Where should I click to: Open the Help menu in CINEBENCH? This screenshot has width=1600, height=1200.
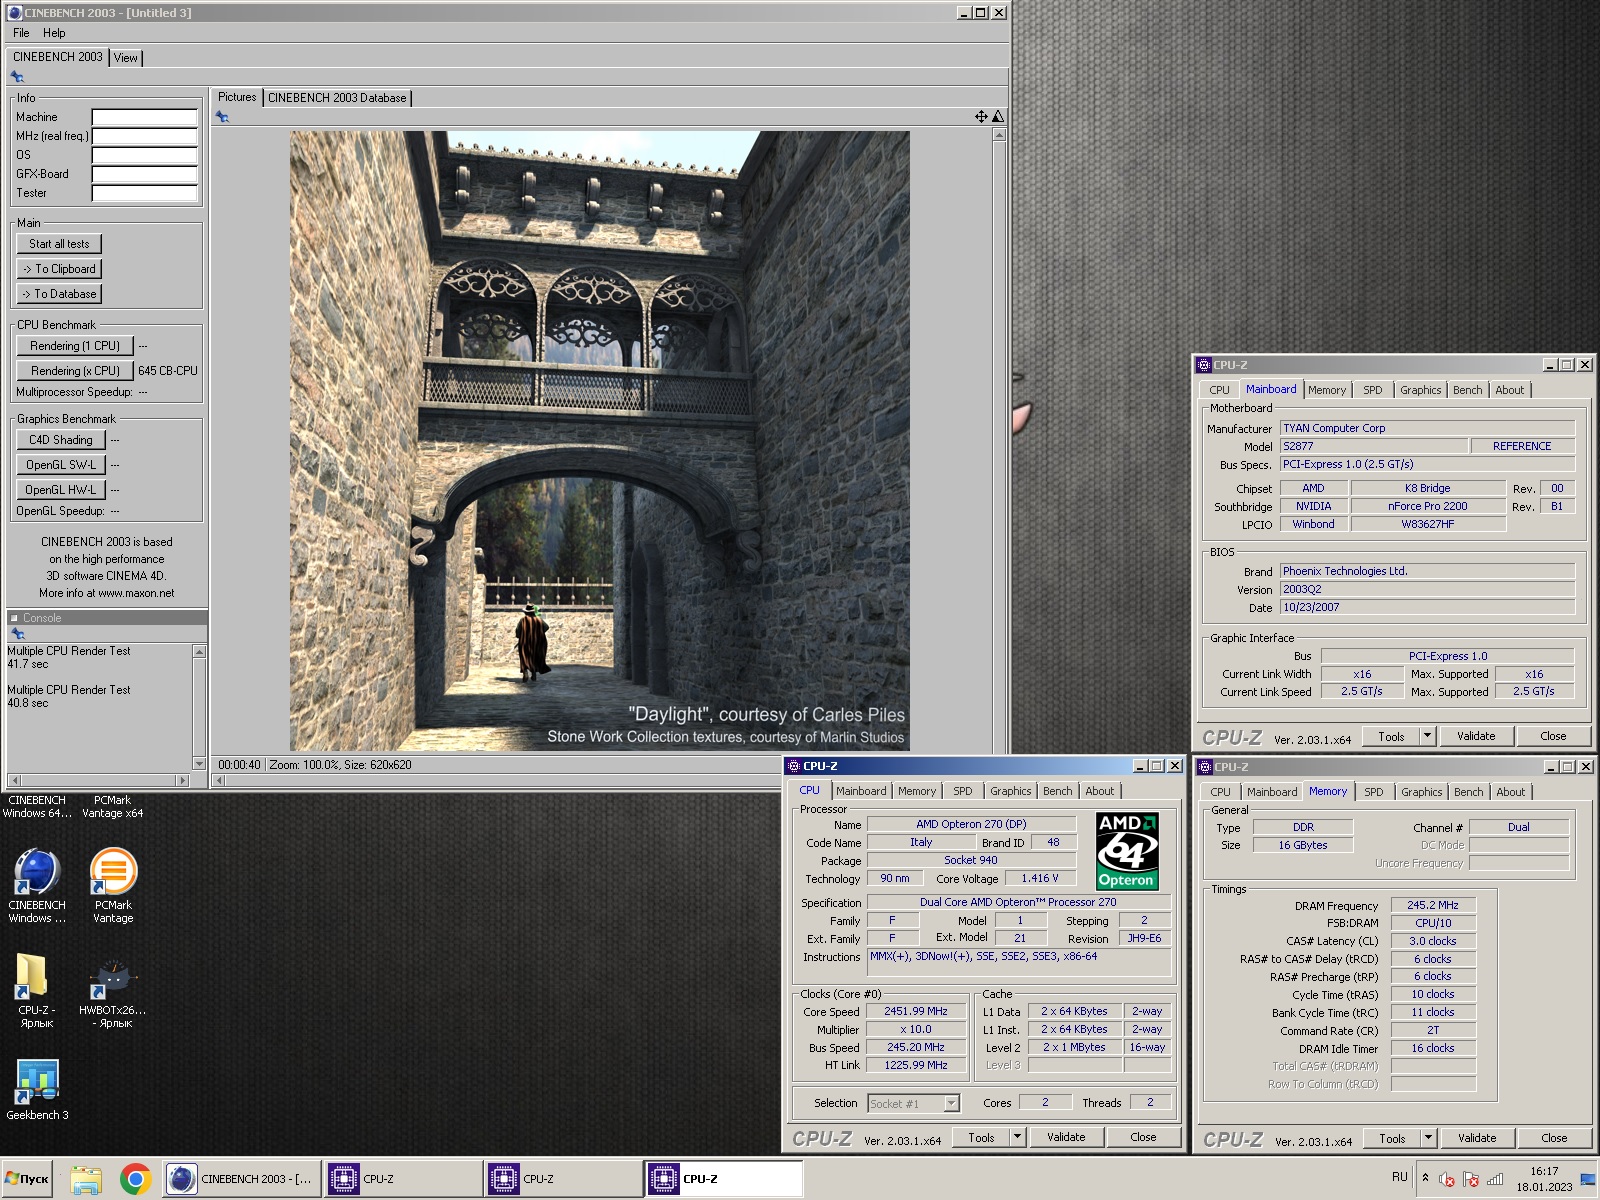click(54, 33)
